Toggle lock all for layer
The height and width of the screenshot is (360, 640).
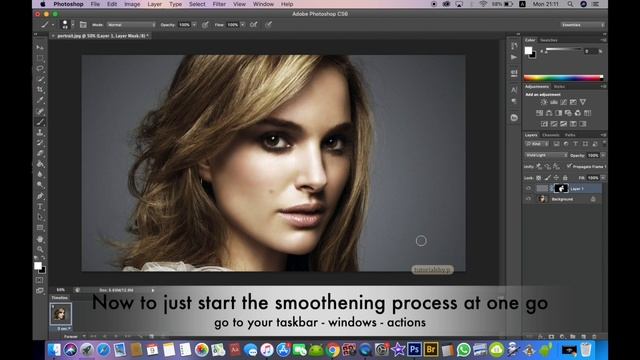(x=565, y=178)
